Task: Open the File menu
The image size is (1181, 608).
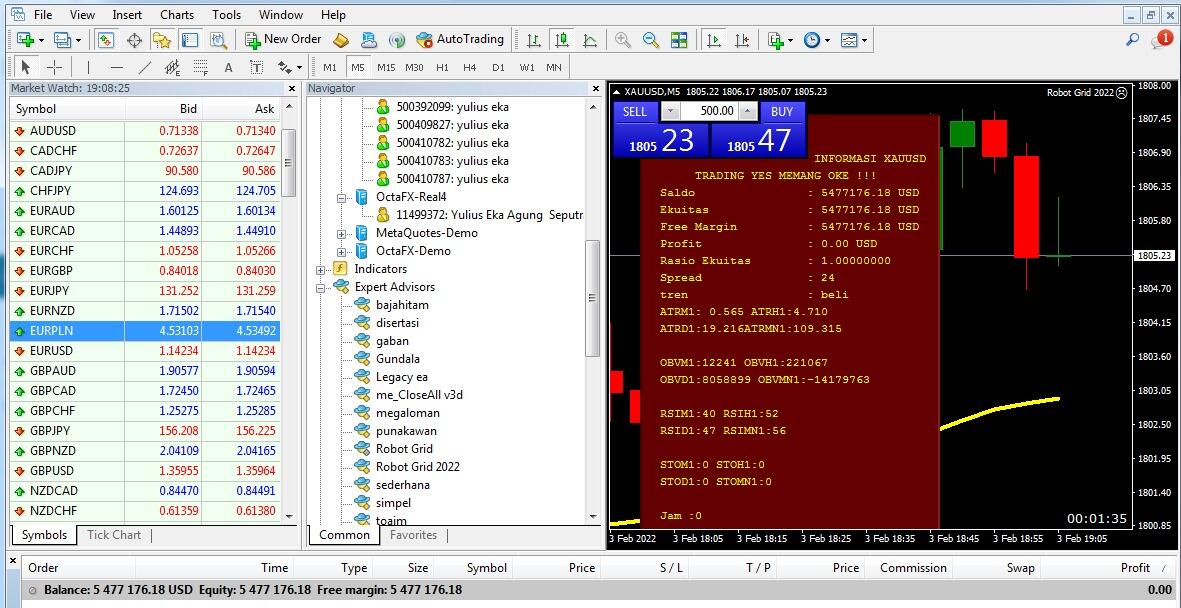Action: pyautogui.click(x=43, y=14)
